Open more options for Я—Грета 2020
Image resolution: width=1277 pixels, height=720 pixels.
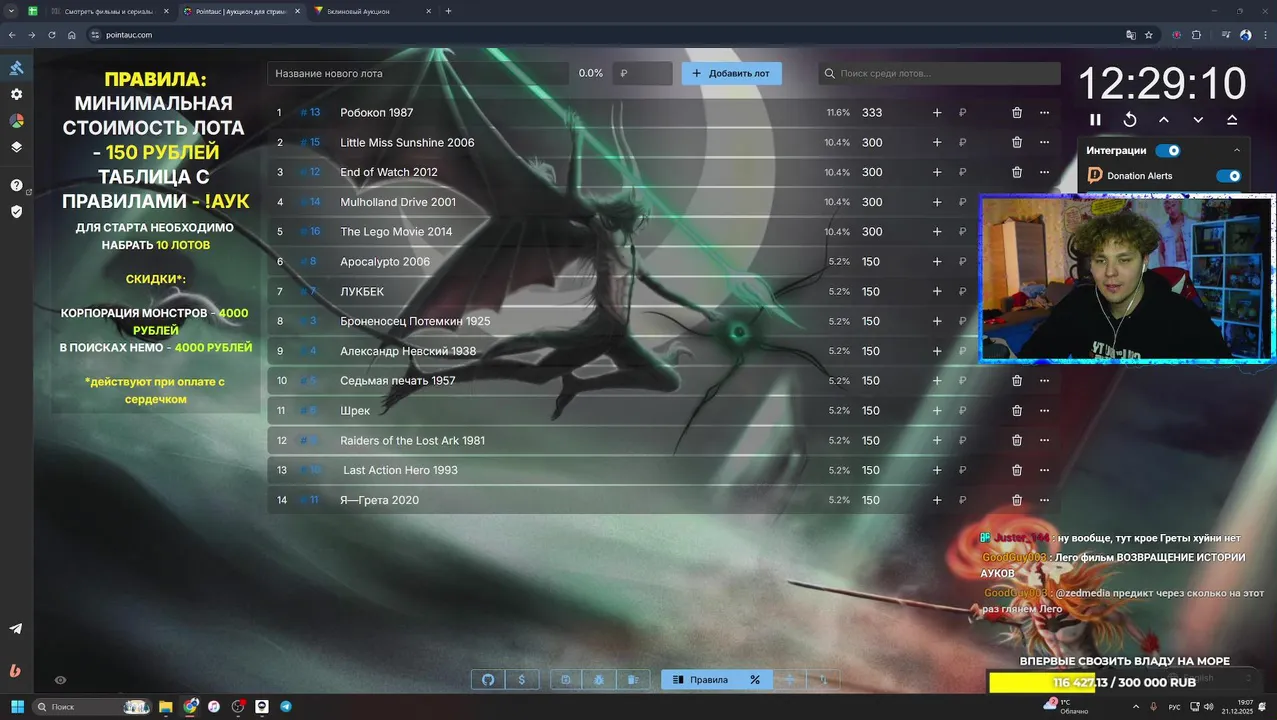1045,500
